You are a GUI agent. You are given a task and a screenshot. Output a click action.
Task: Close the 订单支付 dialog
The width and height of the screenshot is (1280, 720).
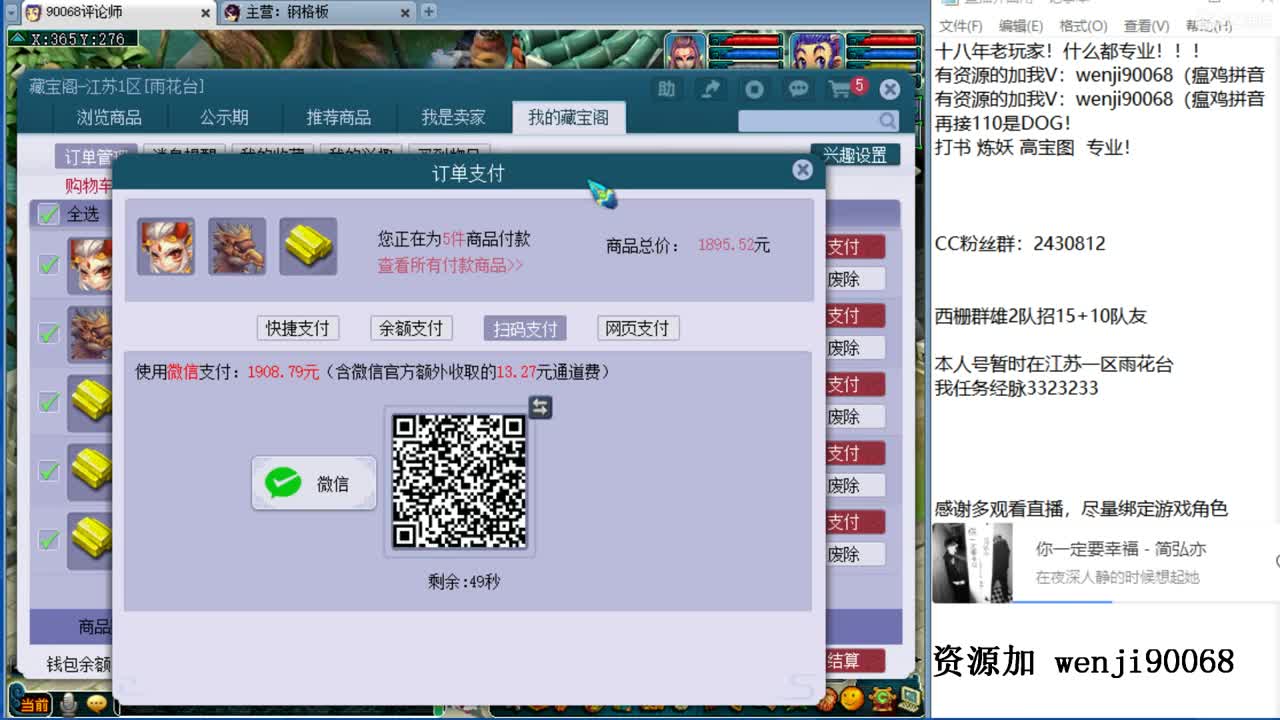click(802, 170)
